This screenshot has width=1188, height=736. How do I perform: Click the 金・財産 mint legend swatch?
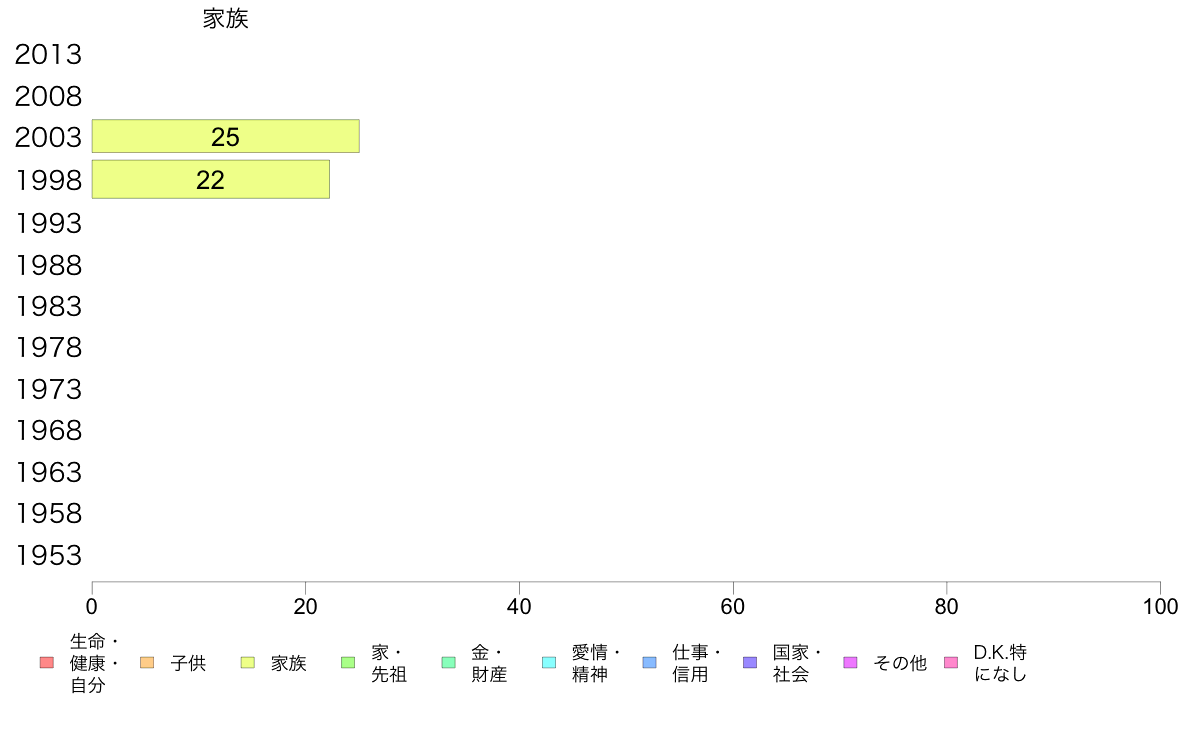click(449, 663)
